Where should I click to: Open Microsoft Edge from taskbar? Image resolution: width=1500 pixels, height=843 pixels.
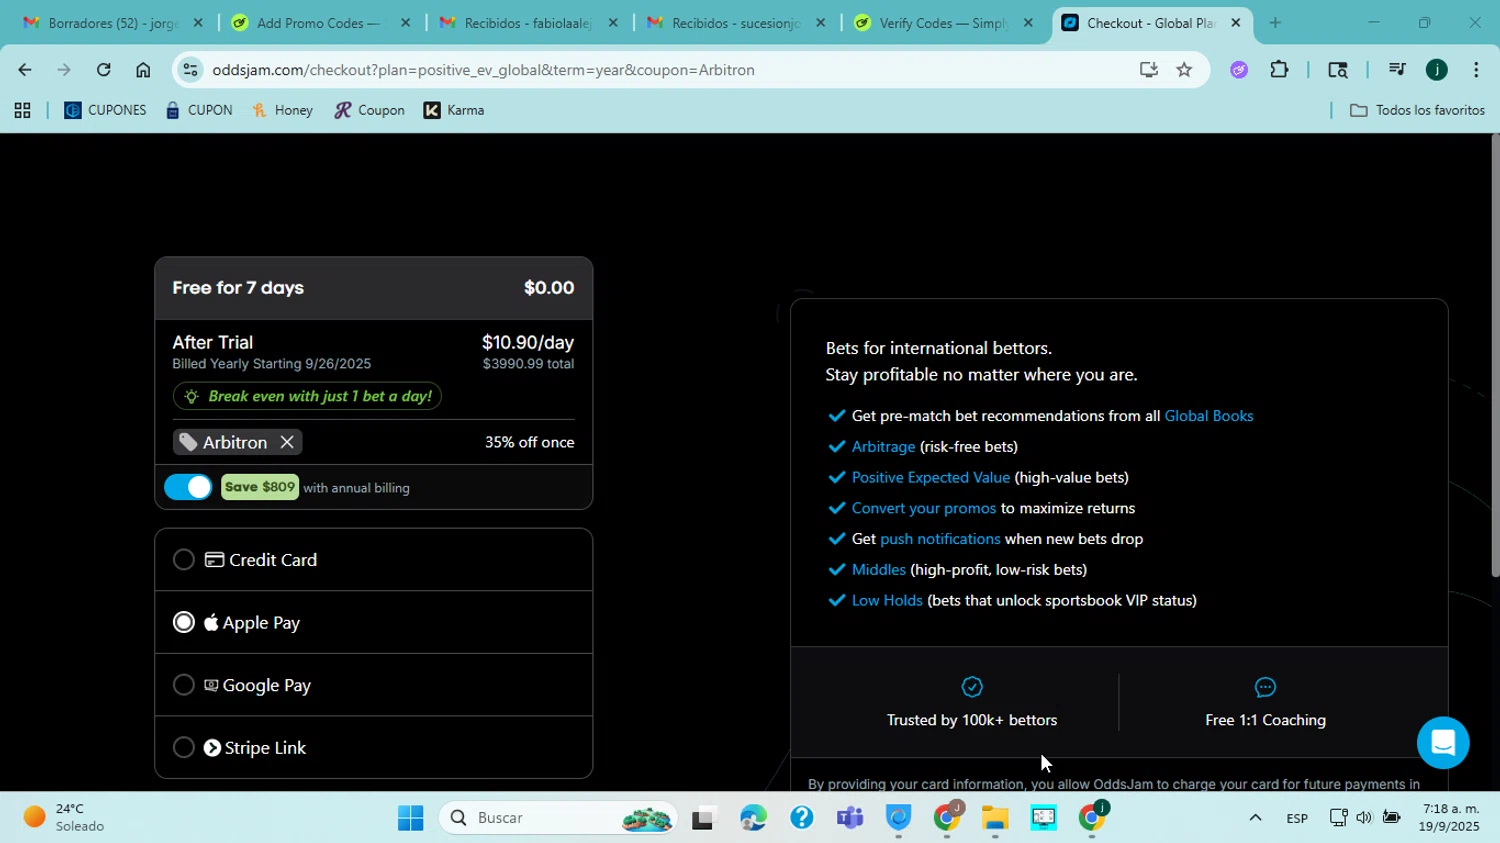[753, 818]
